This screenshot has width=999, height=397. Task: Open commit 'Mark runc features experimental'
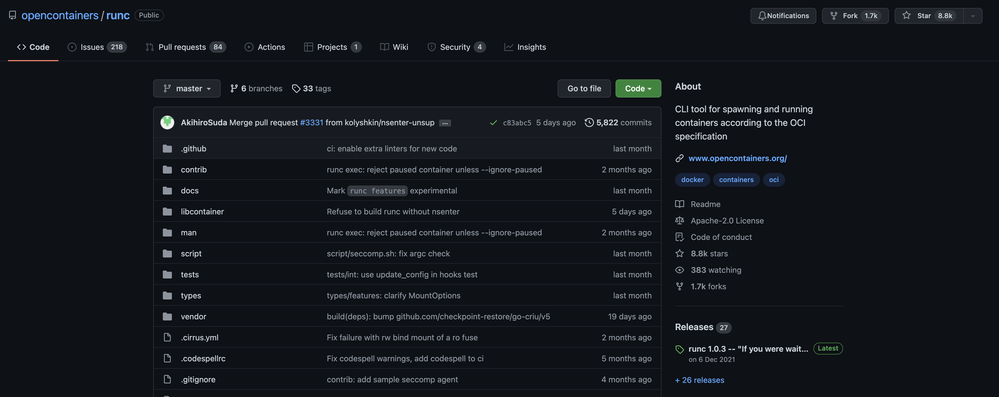(x=392, y=191)
